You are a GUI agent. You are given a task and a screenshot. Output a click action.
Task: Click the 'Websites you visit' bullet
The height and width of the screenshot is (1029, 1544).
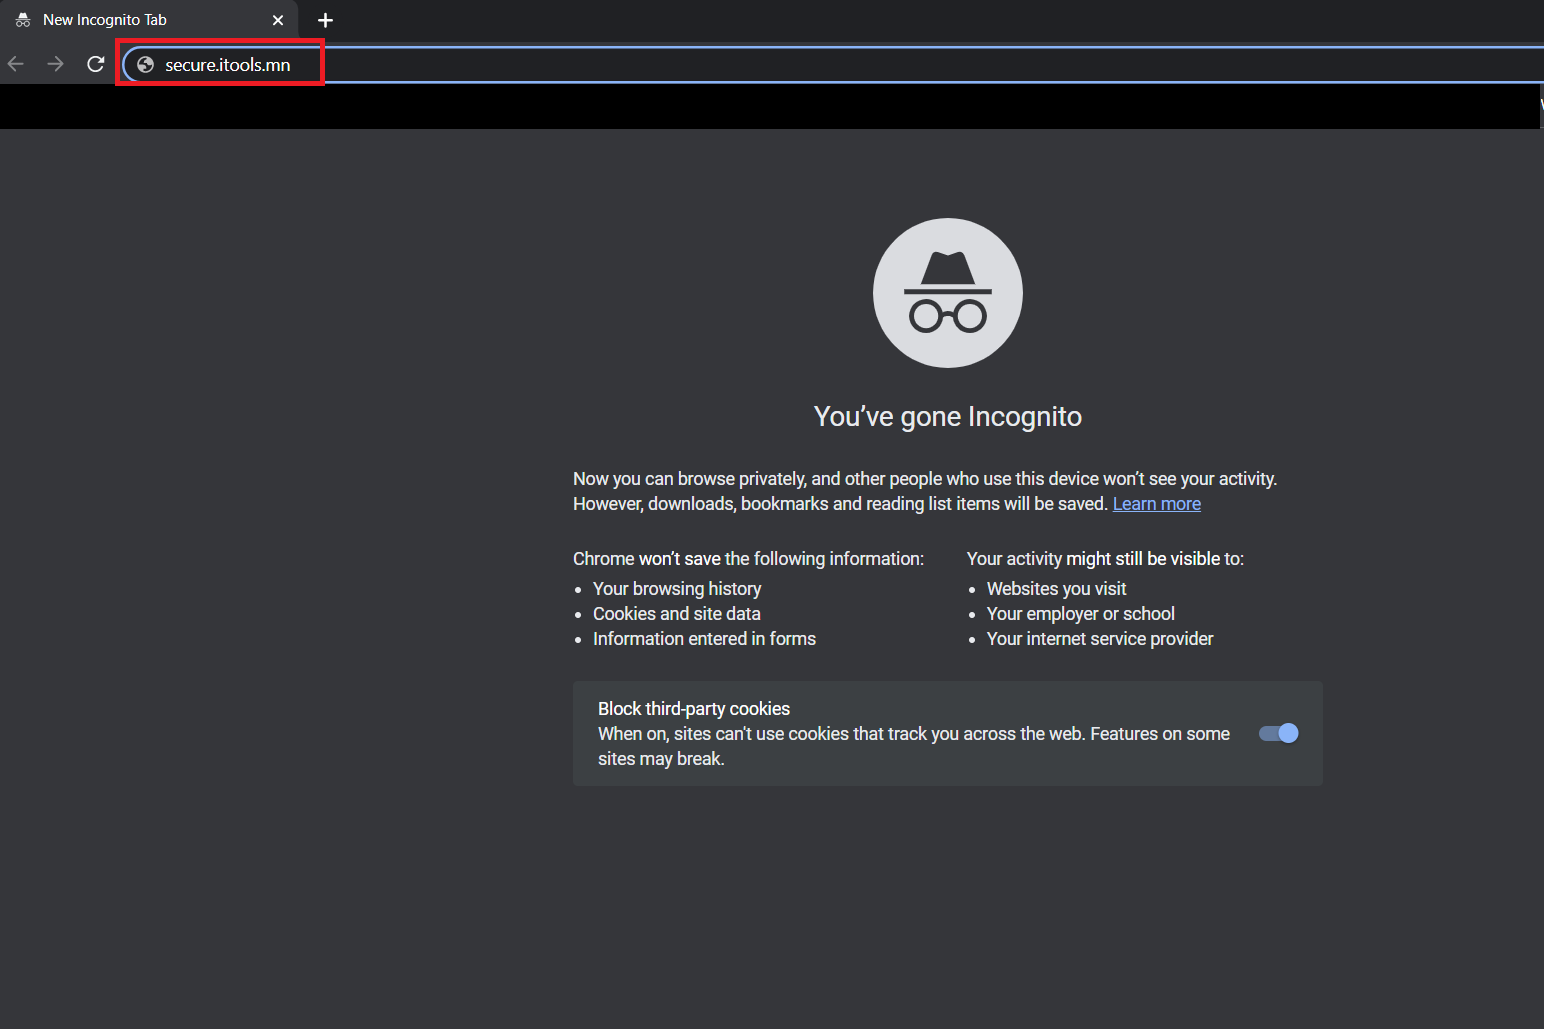coord(1056,589)
